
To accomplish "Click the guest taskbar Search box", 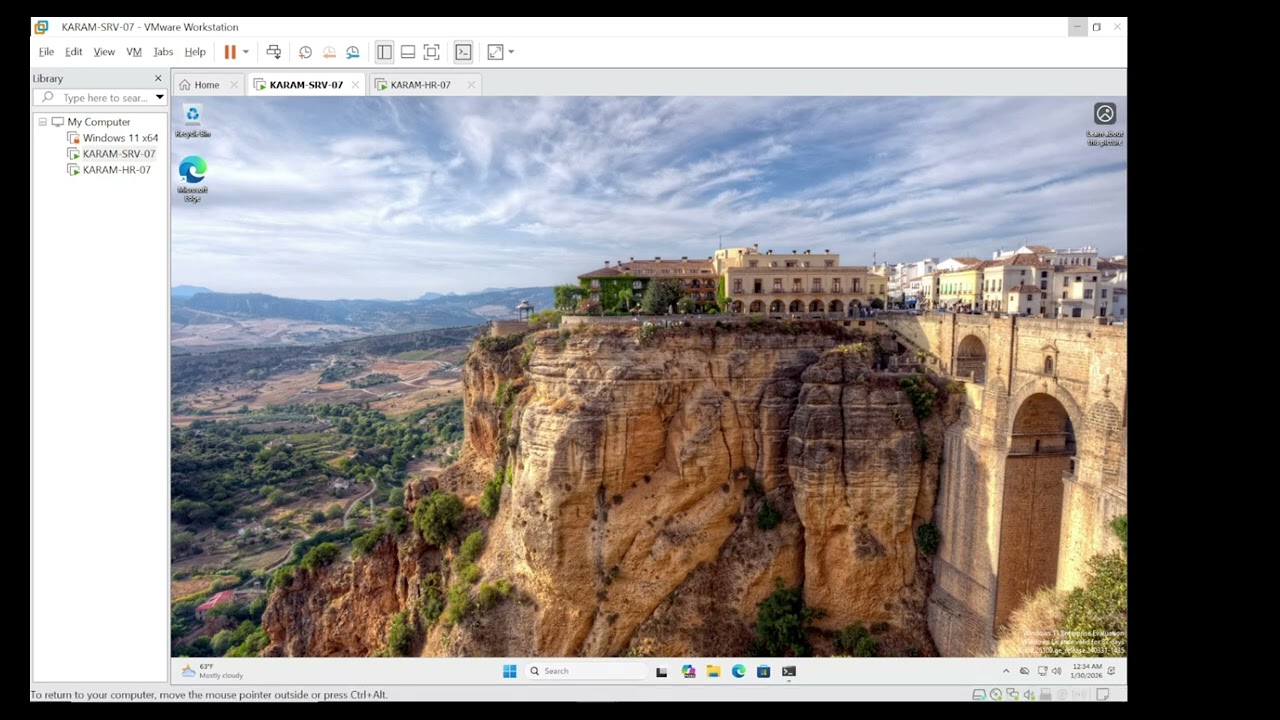I will click(x=586, y=671).
